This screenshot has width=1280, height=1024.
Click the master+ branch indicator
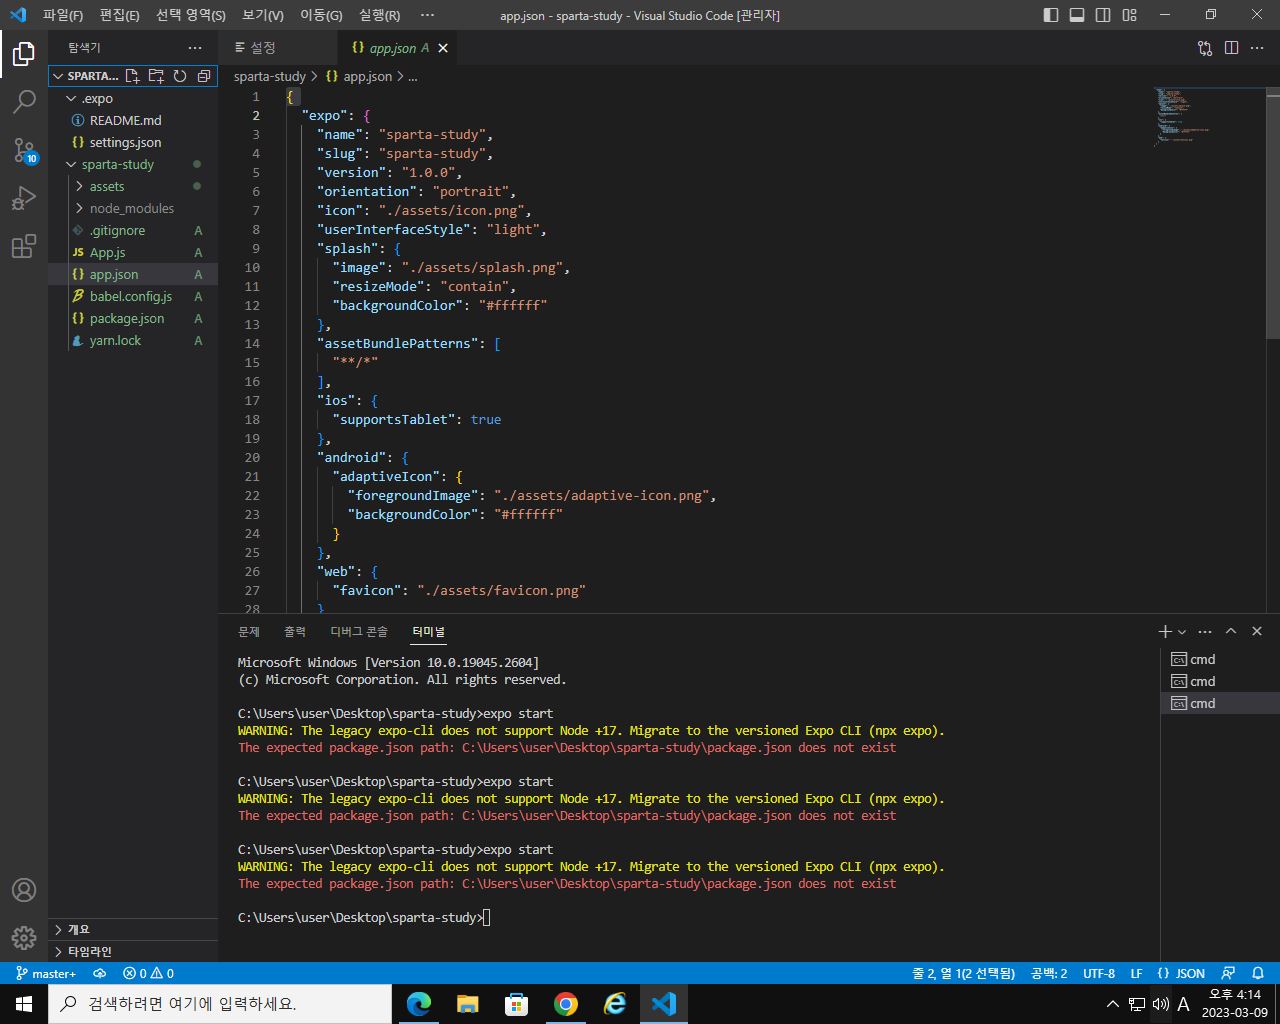pyautogui.click(x=44, y=973)
